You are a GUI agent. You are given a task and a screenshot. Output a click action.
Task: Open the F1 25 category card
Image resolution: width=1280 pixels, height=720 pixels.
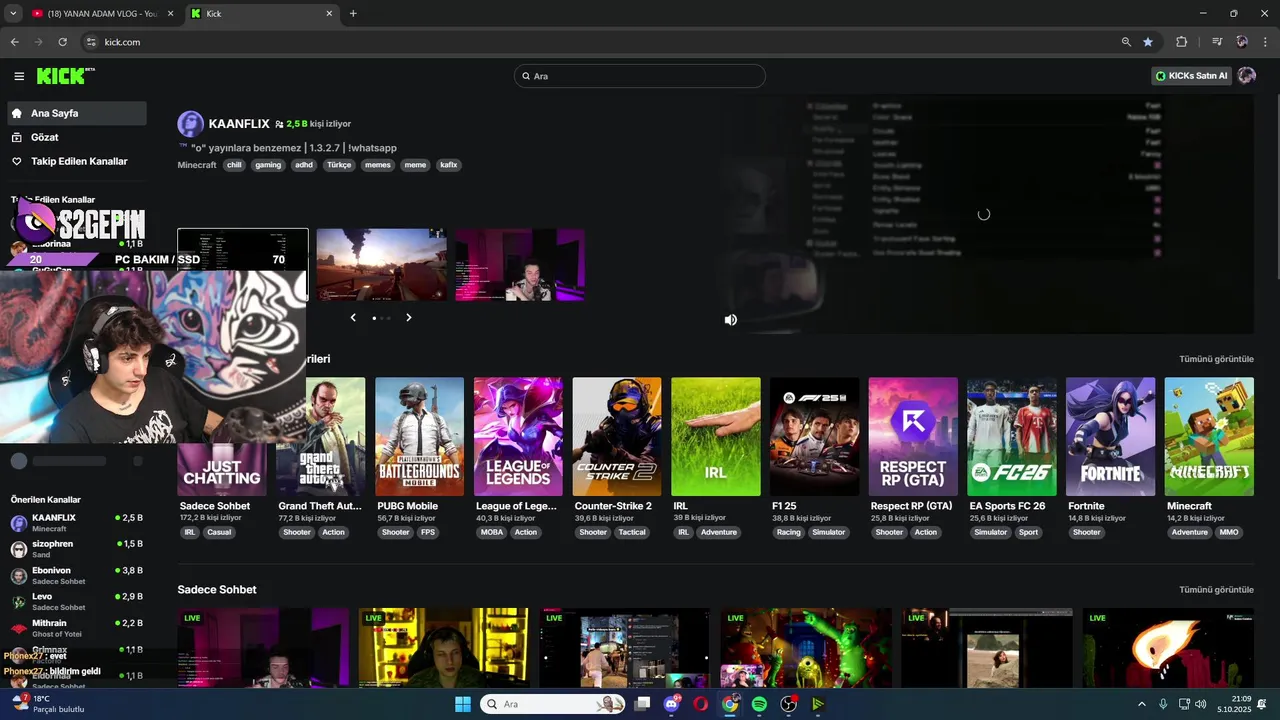coord(815,436)
